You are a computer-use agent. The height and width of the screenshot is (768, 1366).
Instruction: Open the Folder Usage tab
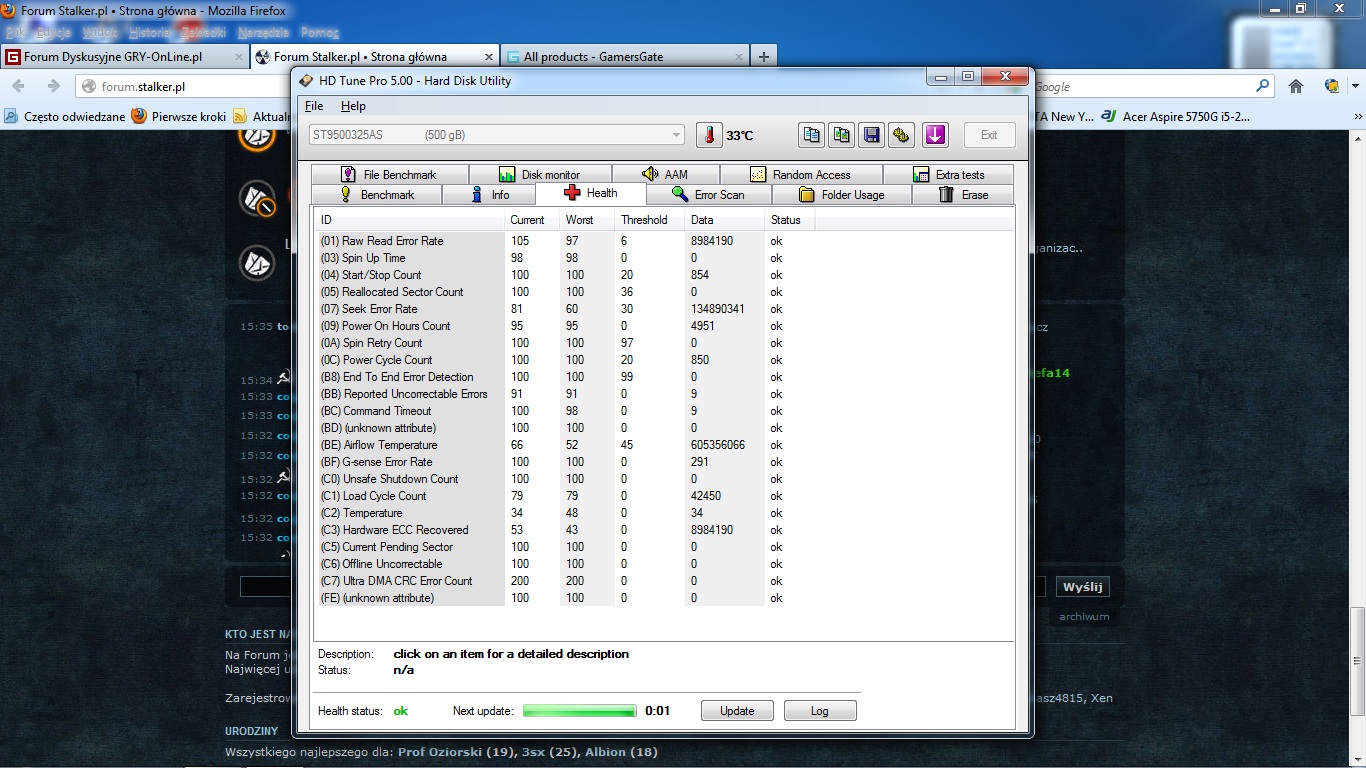tap(841, 195)
